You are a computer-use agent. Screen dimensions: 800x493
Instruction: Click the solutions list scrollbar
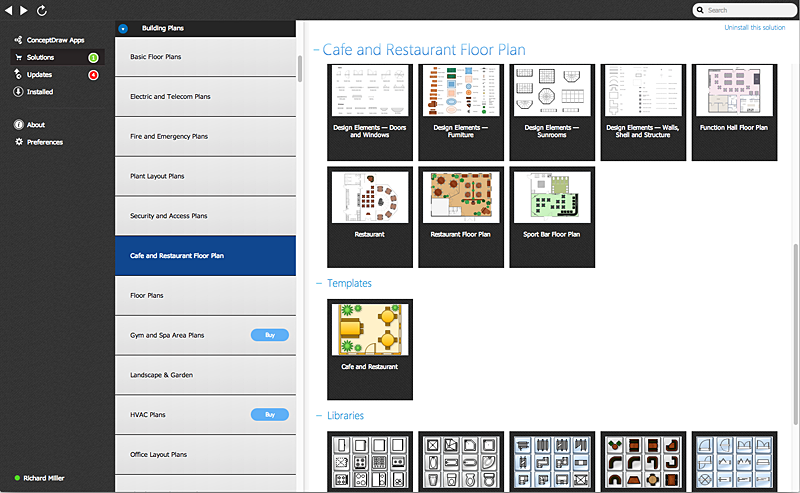tap(300, 69)
